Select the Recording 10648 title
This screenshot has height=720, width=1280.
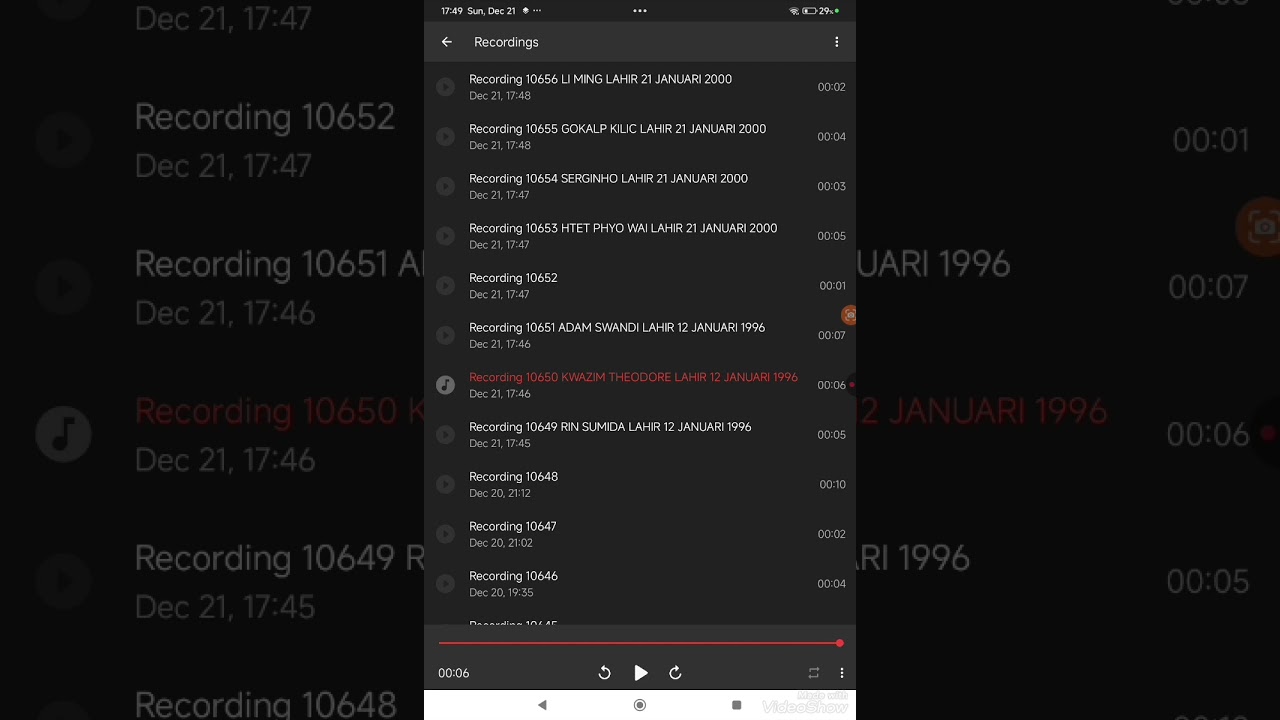click(x=513, y=477)
